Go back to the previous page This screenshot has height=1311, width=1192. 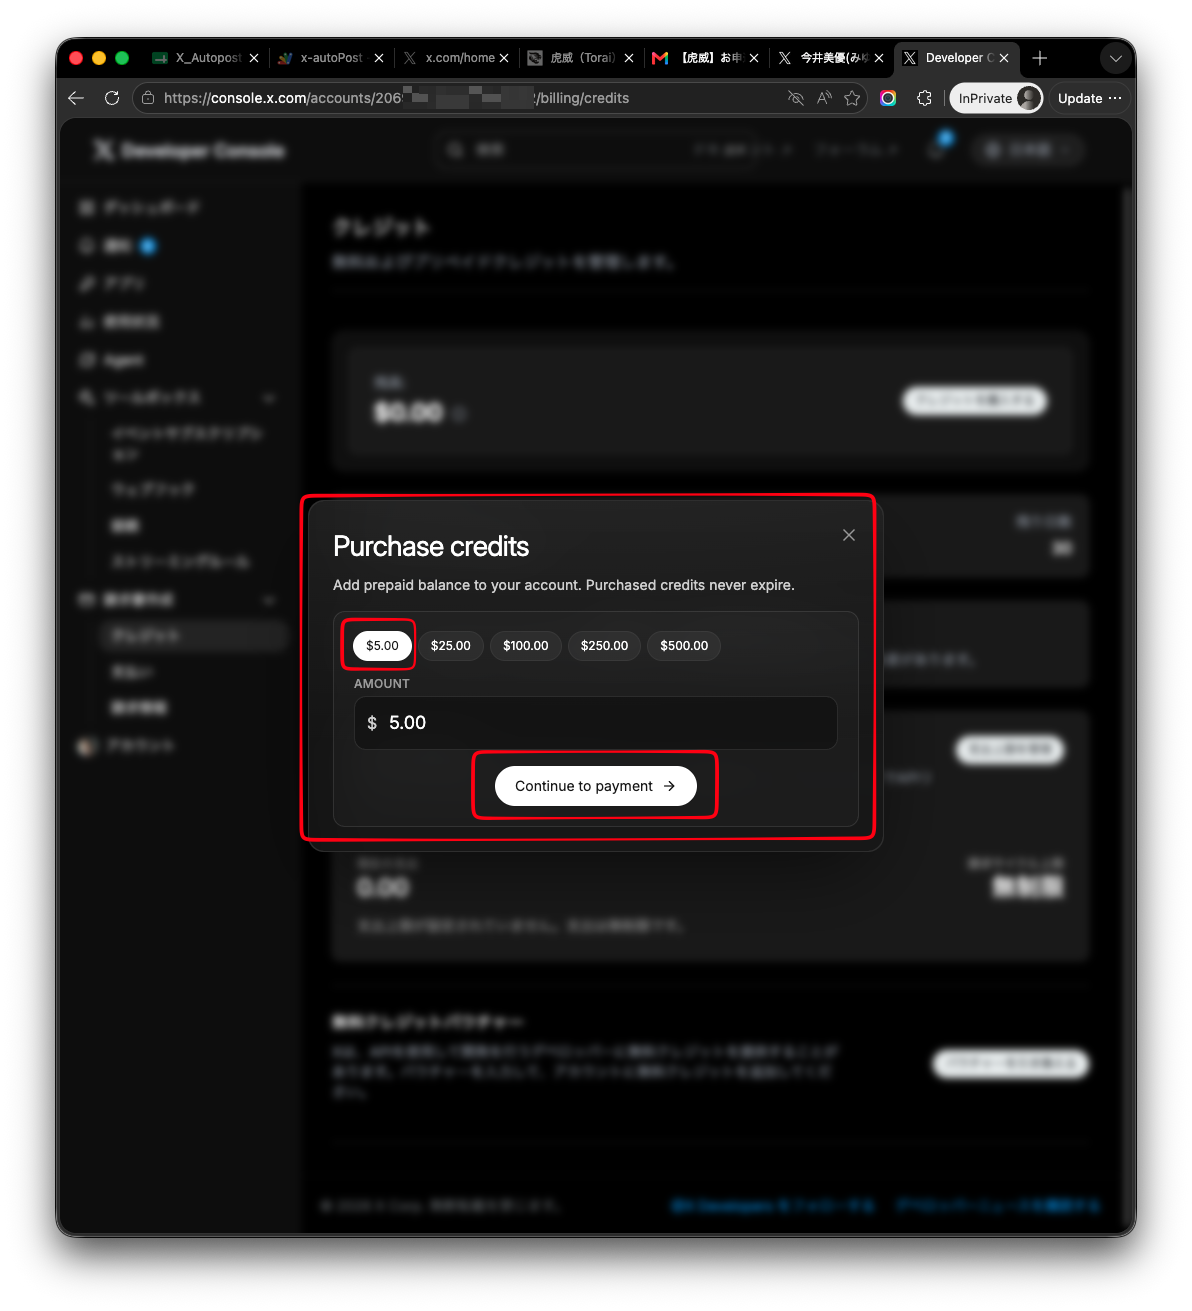(x=76, y=98)
